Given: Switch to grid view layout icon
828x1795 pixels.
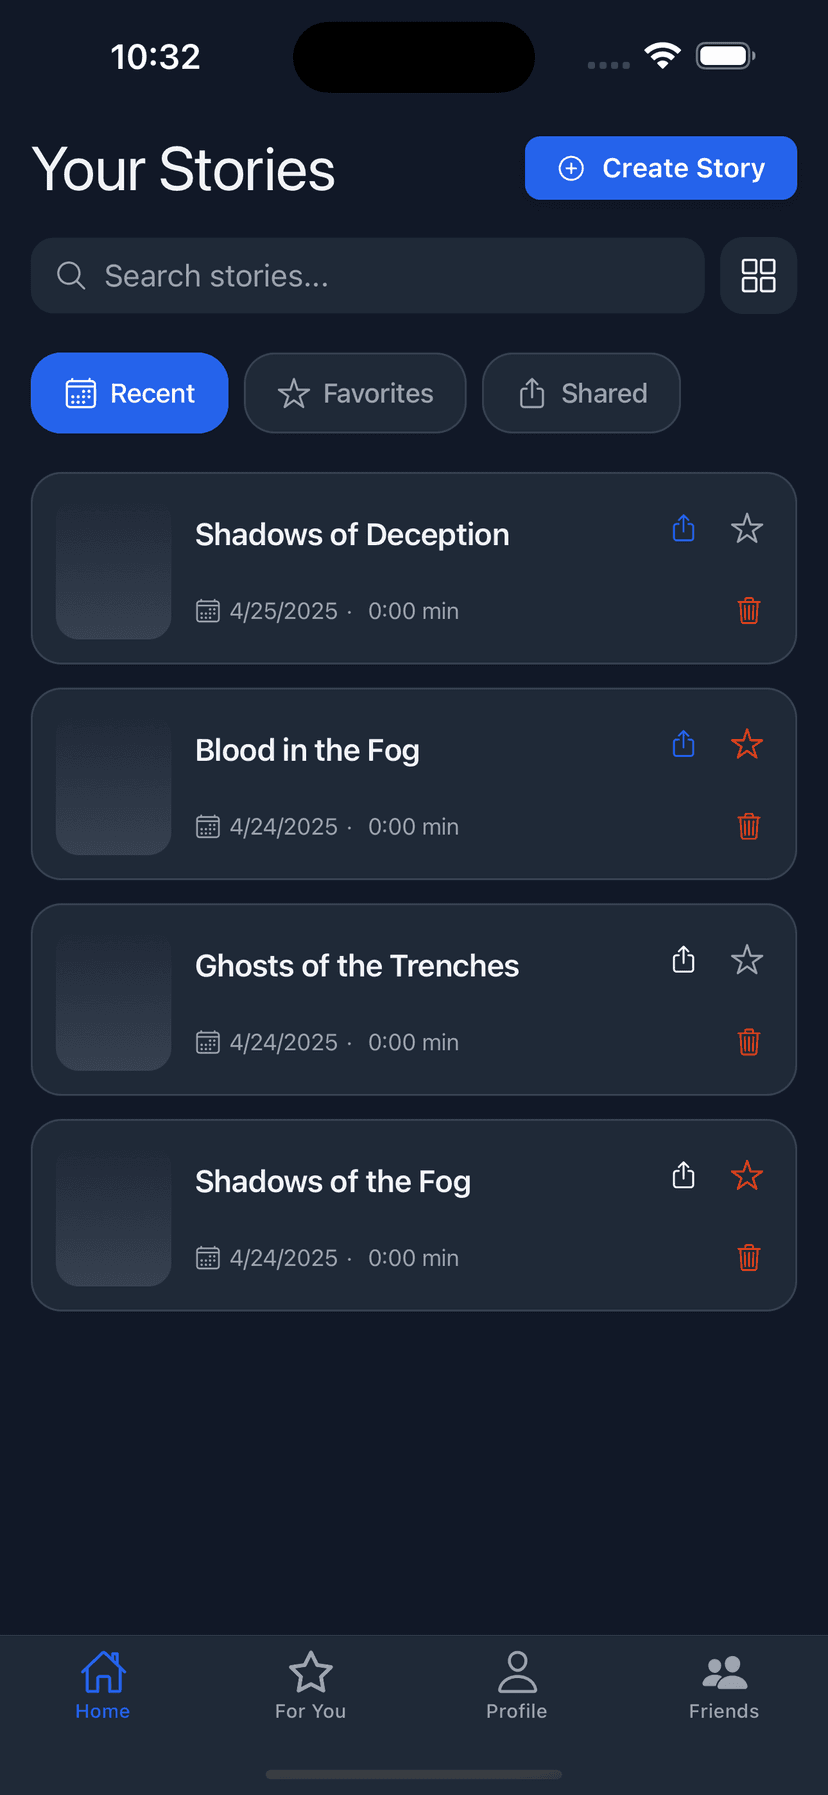Looking at the screenshot, I should click(758, 275).
